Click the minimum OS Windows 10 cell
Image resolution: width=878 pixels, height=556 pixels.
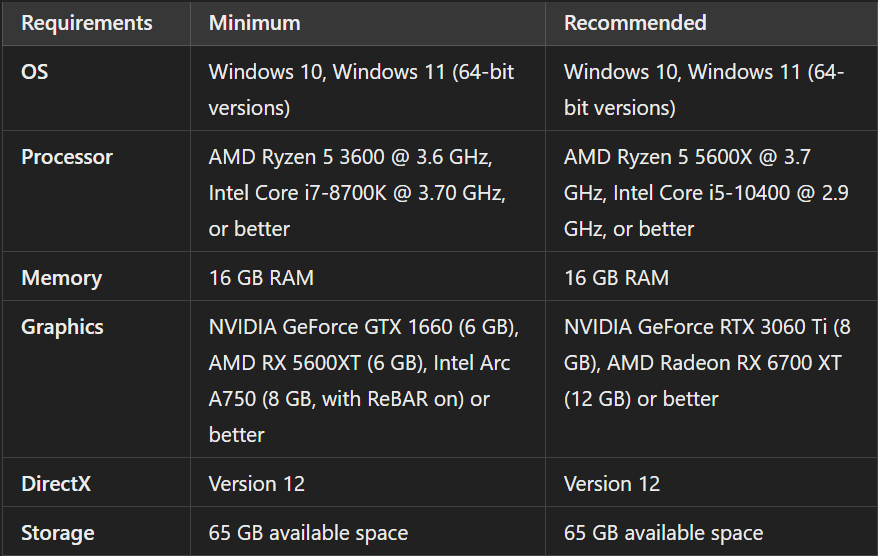361,89
